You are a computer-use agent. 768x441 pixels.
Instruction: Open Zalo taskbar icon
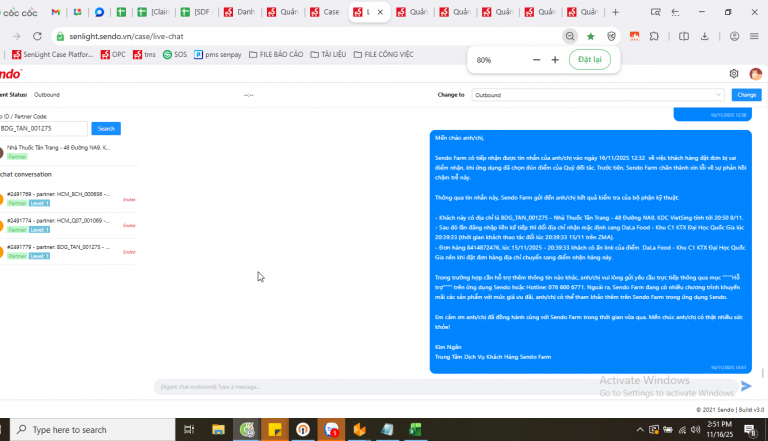pyautogui.click(x=332, y=430)
